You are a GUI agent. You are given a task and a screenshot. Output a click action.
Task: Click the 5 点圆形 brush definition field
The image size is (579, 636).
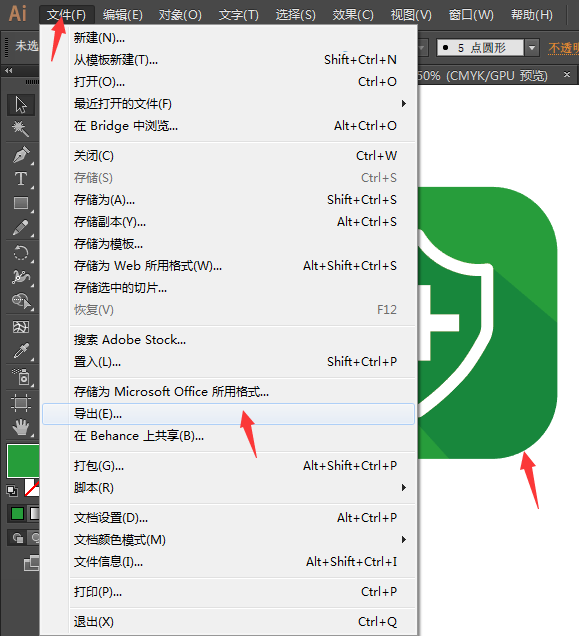480,48
